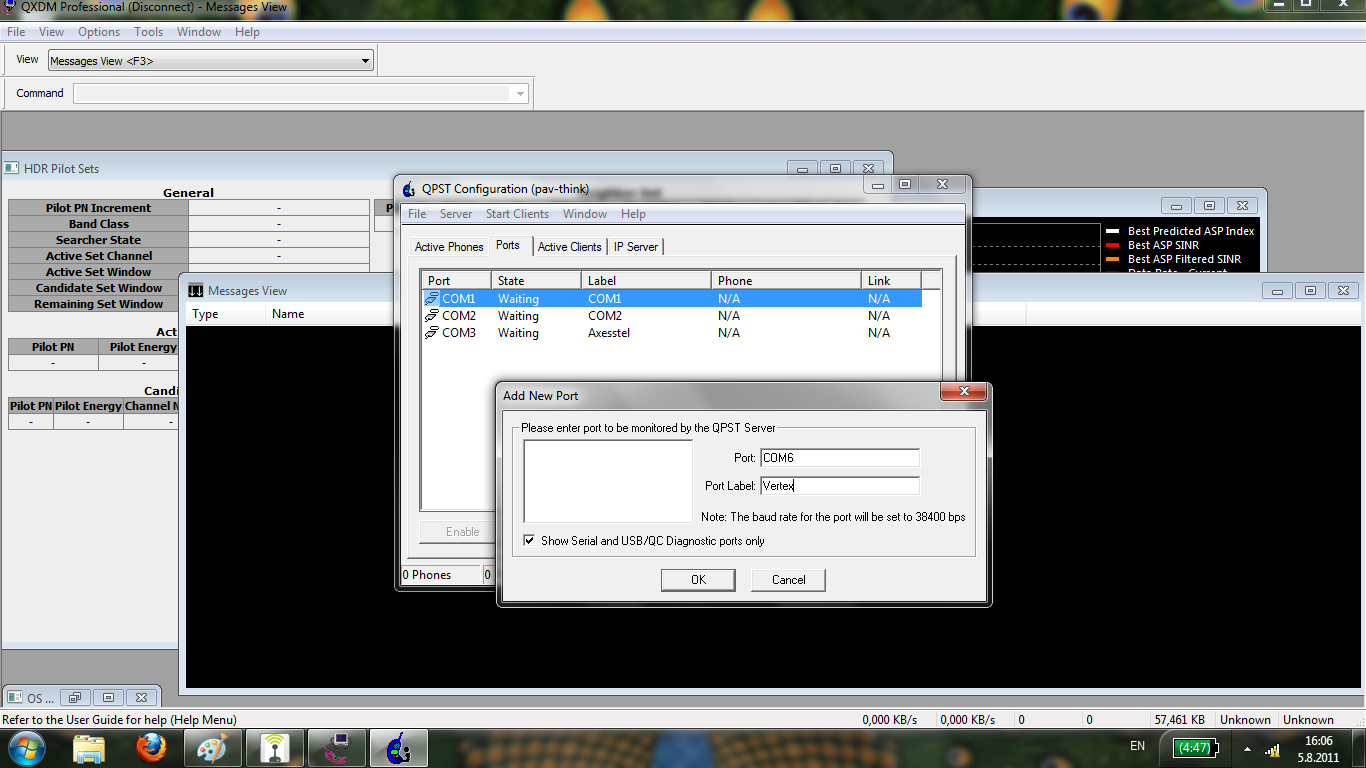This screenshot has width=1366, height=768.
Task: Click the orange Best ASP Filtered SINR swatch
Action: pos(1112,259)
